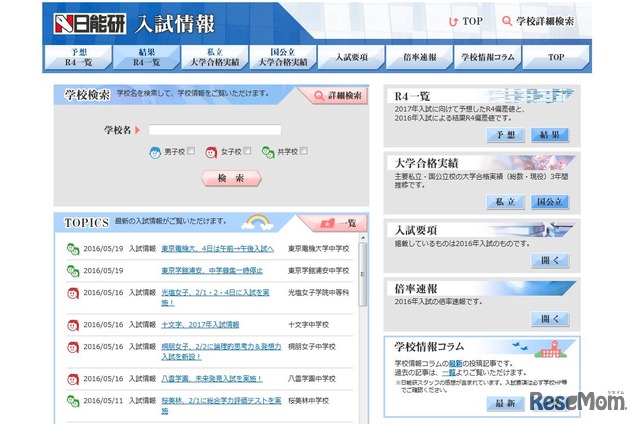640x424 pixels.
Task: Click the TOPICS list scrollbar thumb
Action: click(362, 274)
